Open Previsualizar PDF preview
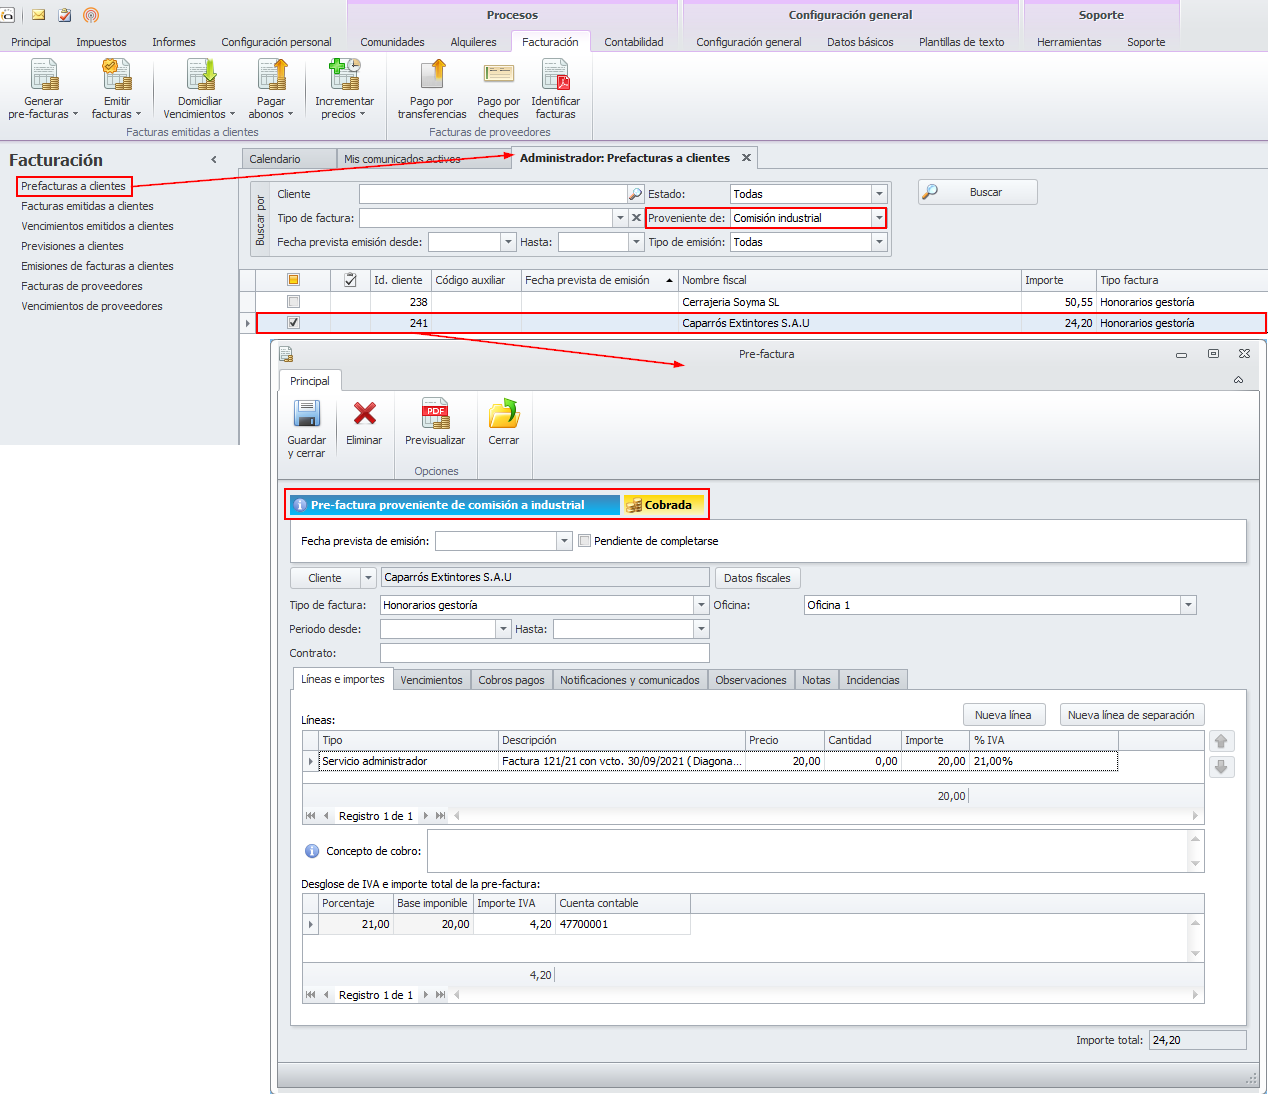This screenshot has height=1094, width=1268. point(435,415)
